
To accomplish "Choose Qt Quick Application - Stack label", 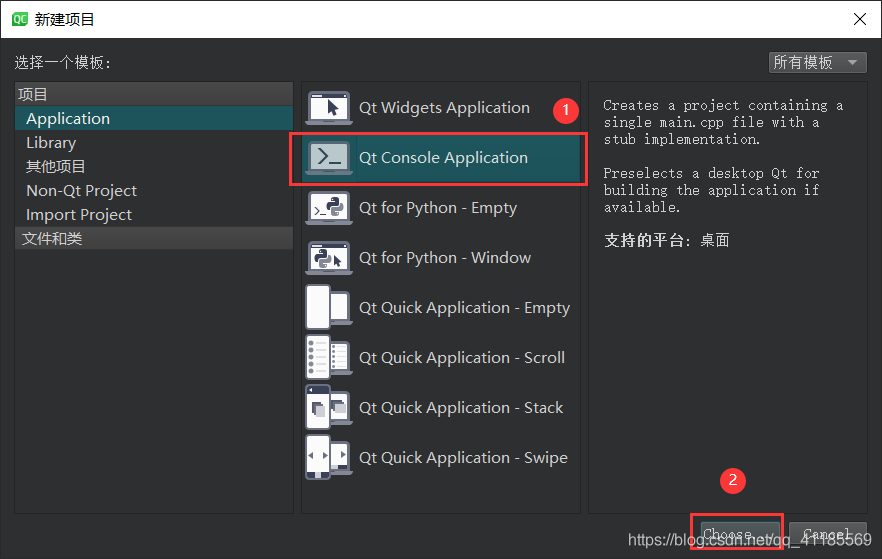I will click(x=461, y=407).
